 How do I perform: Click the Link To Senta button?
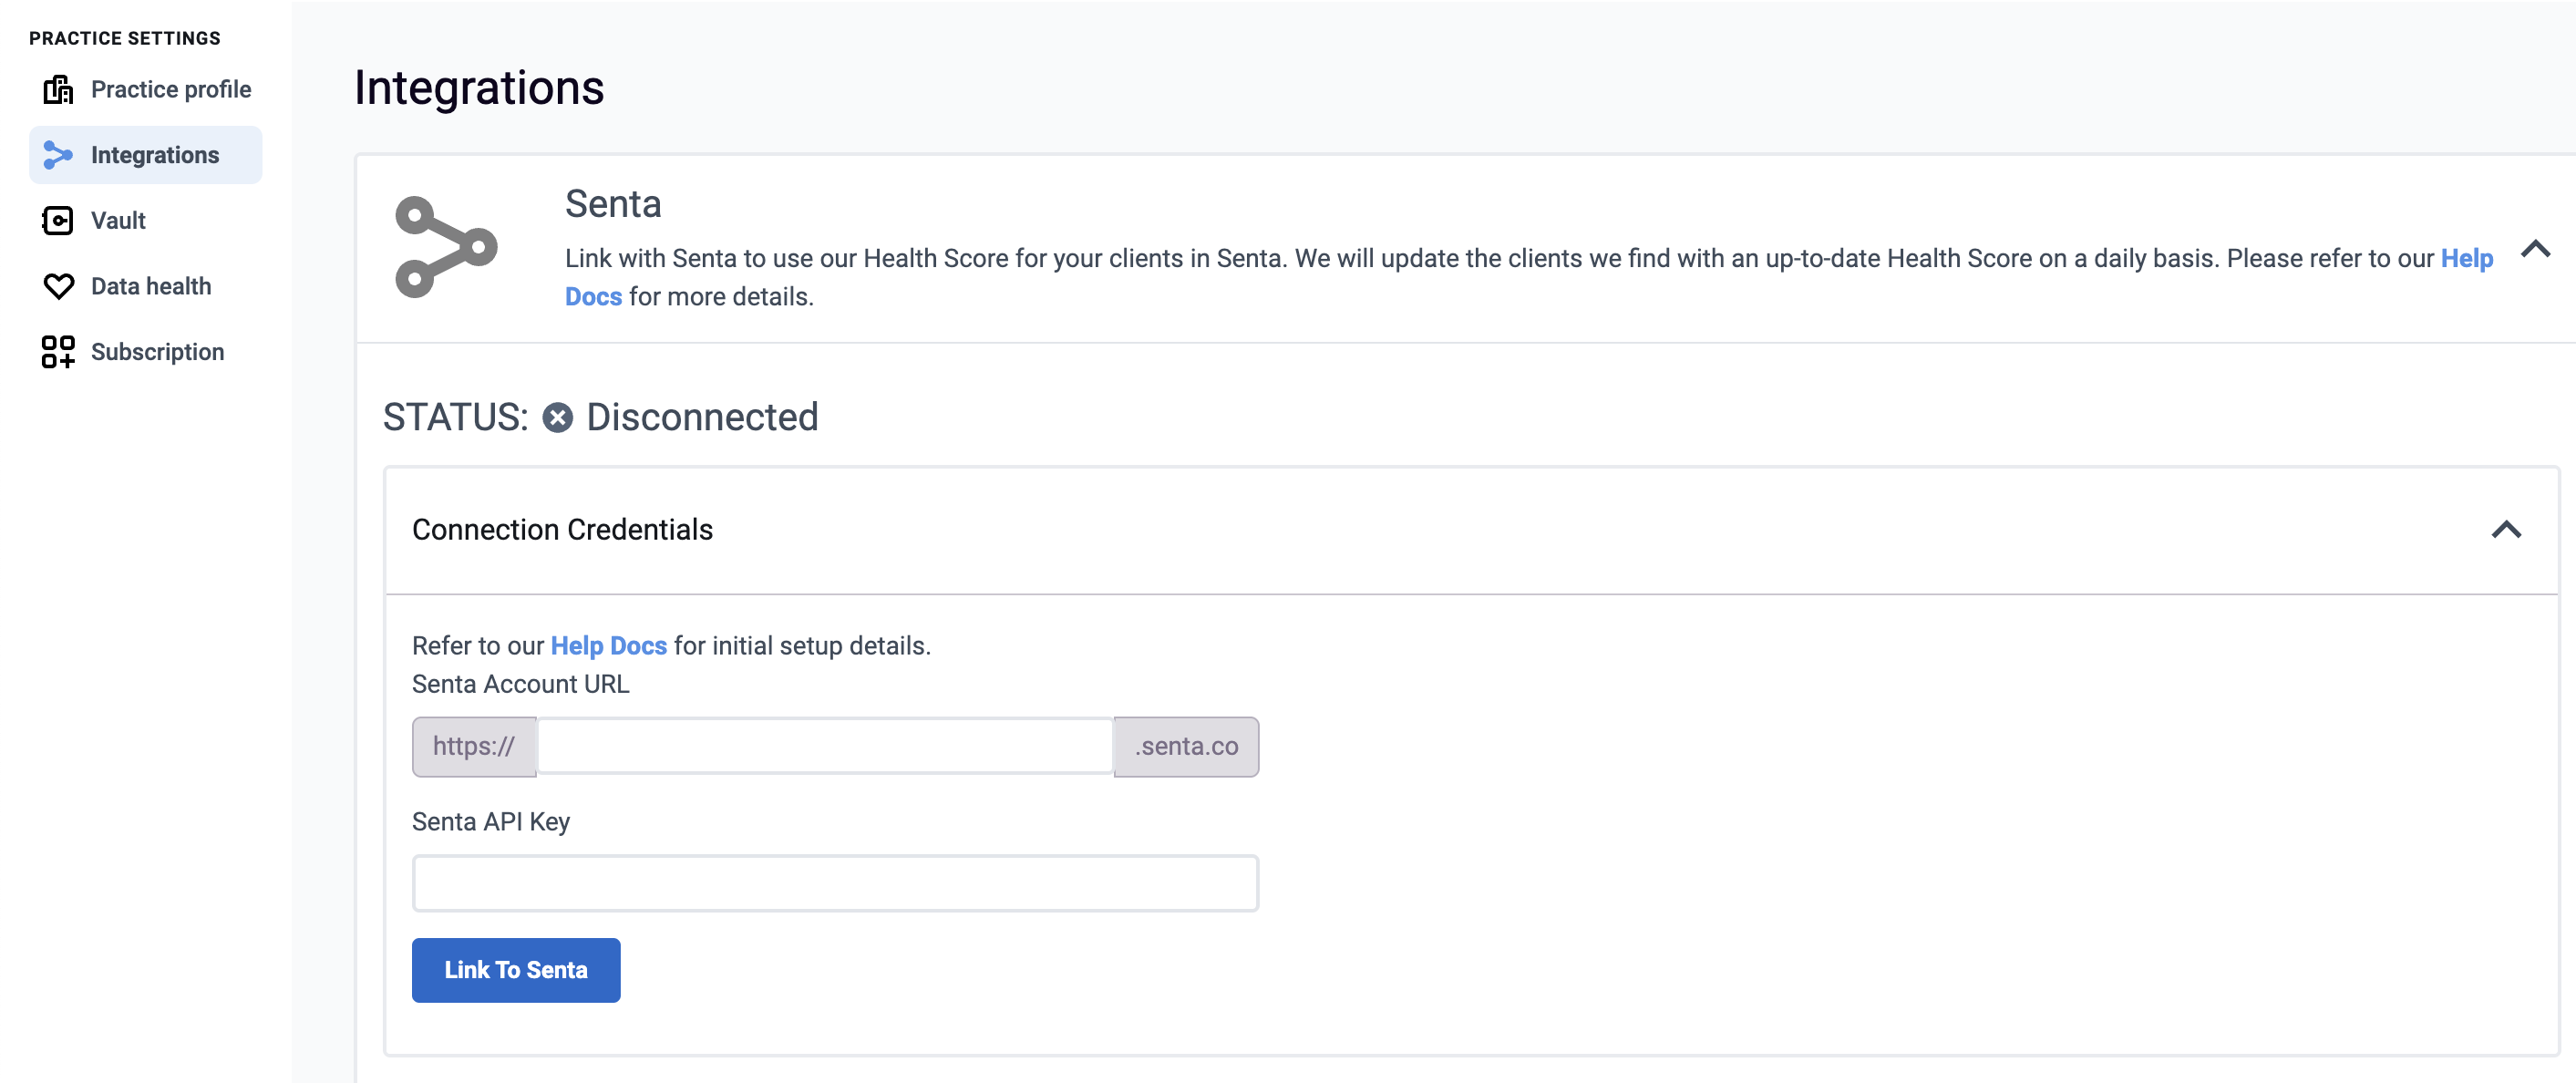[x=516, y=970]
